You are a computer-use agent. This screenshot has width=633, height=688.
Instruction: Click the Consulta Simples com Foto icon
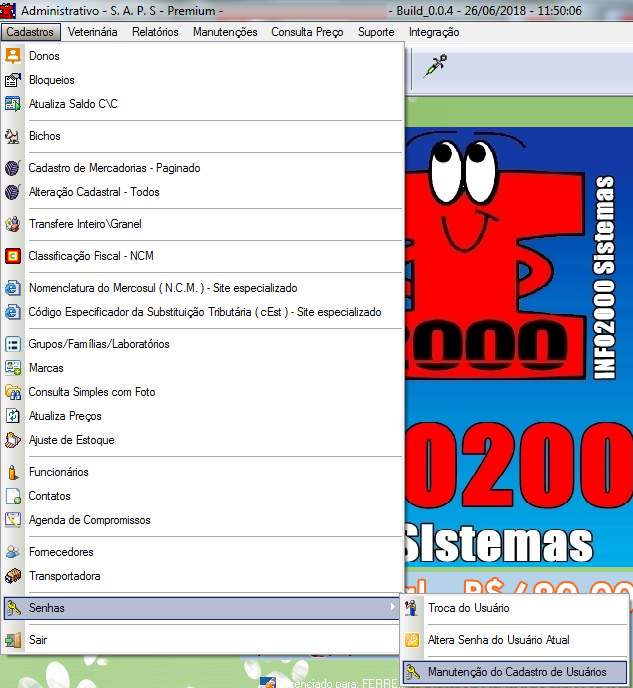tap(13, 392)
